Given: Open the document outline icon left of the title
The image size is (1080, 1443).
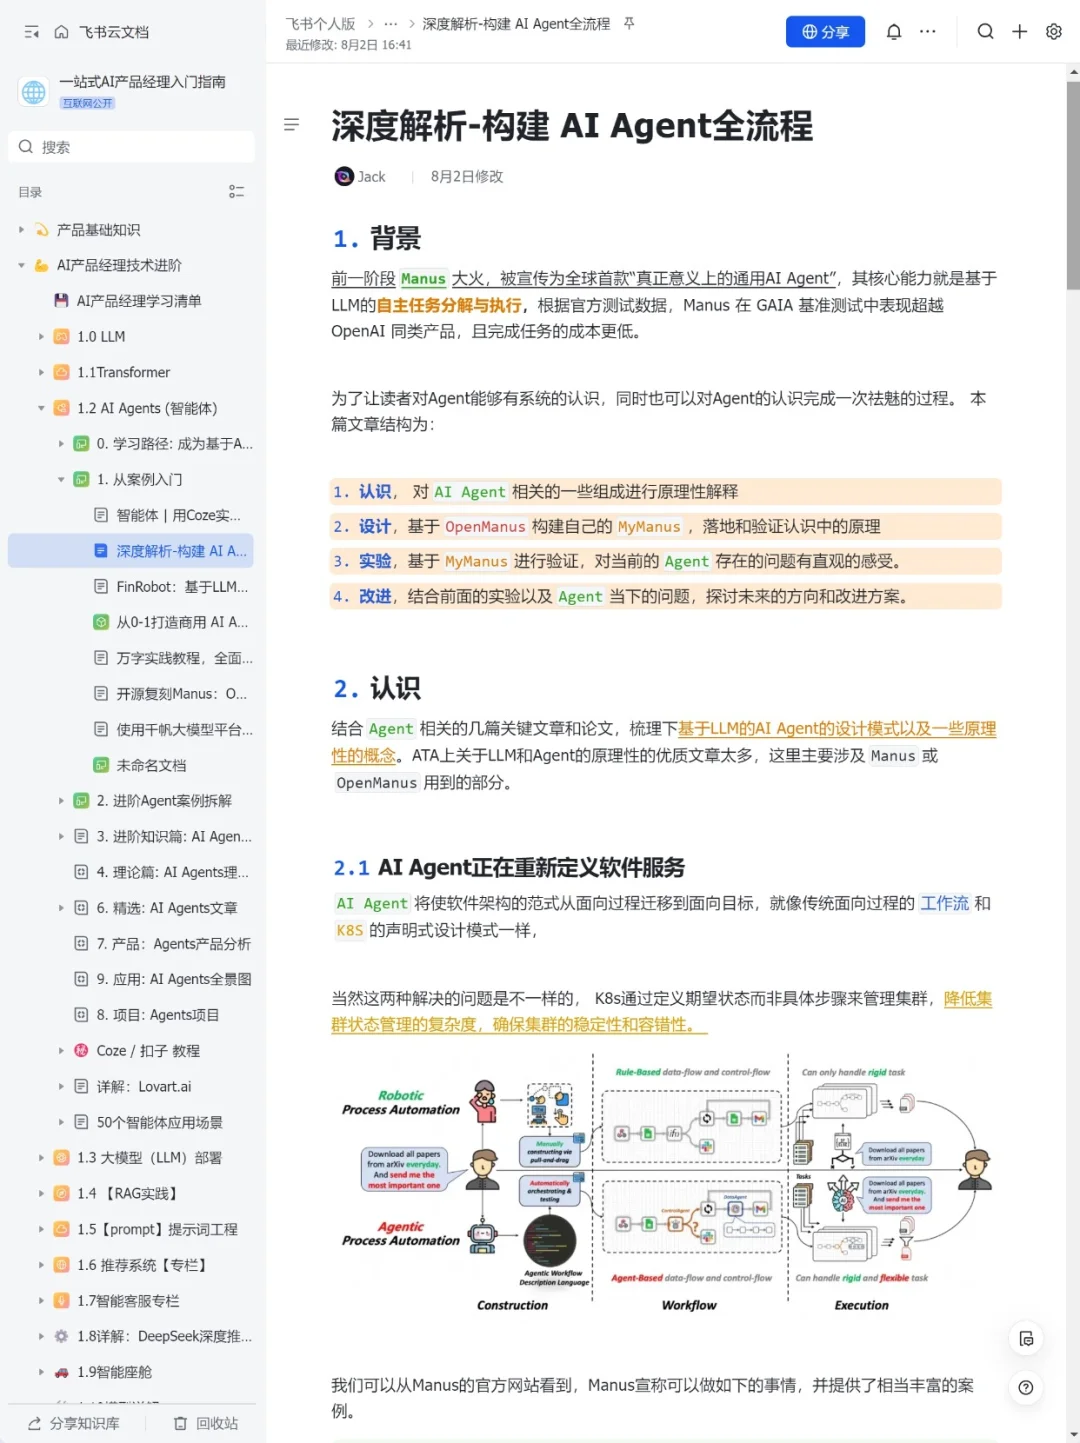Looking at the screenshot, I should coord(291,124).
